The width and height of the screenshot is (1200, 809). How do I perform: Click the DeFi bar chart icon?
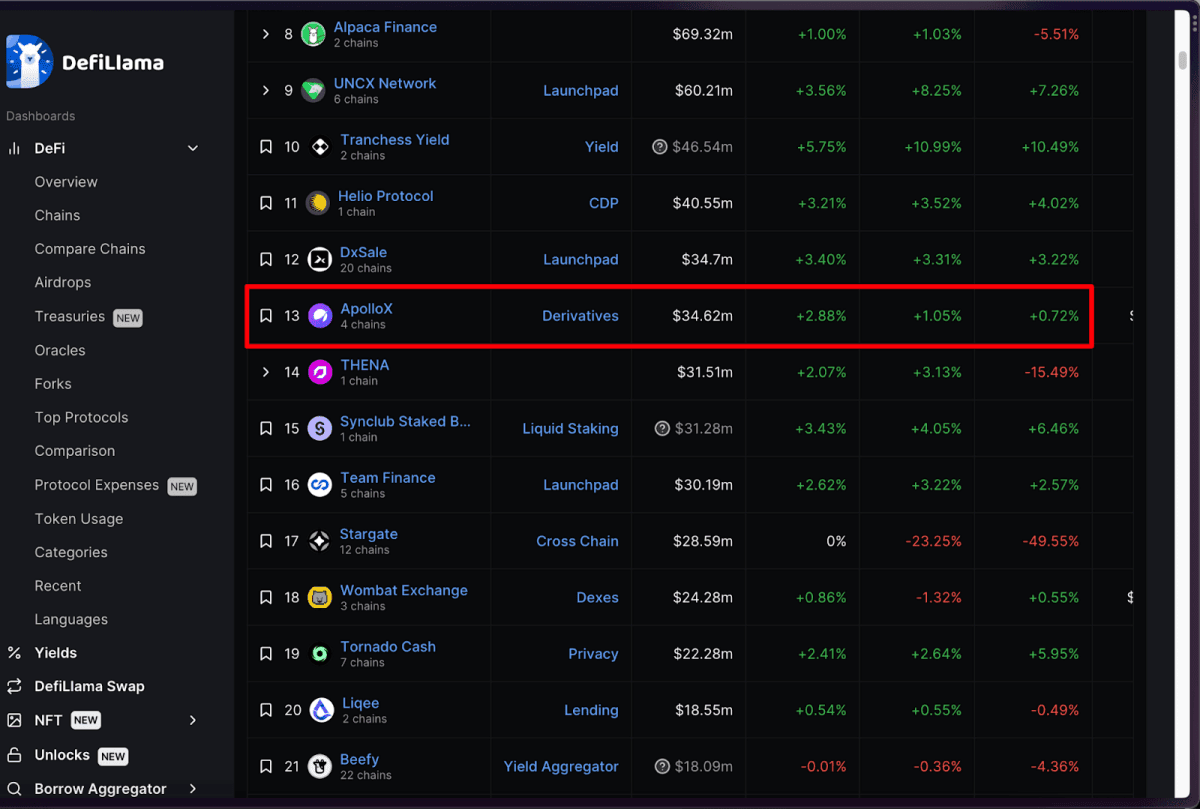click(x=14, y=149)
